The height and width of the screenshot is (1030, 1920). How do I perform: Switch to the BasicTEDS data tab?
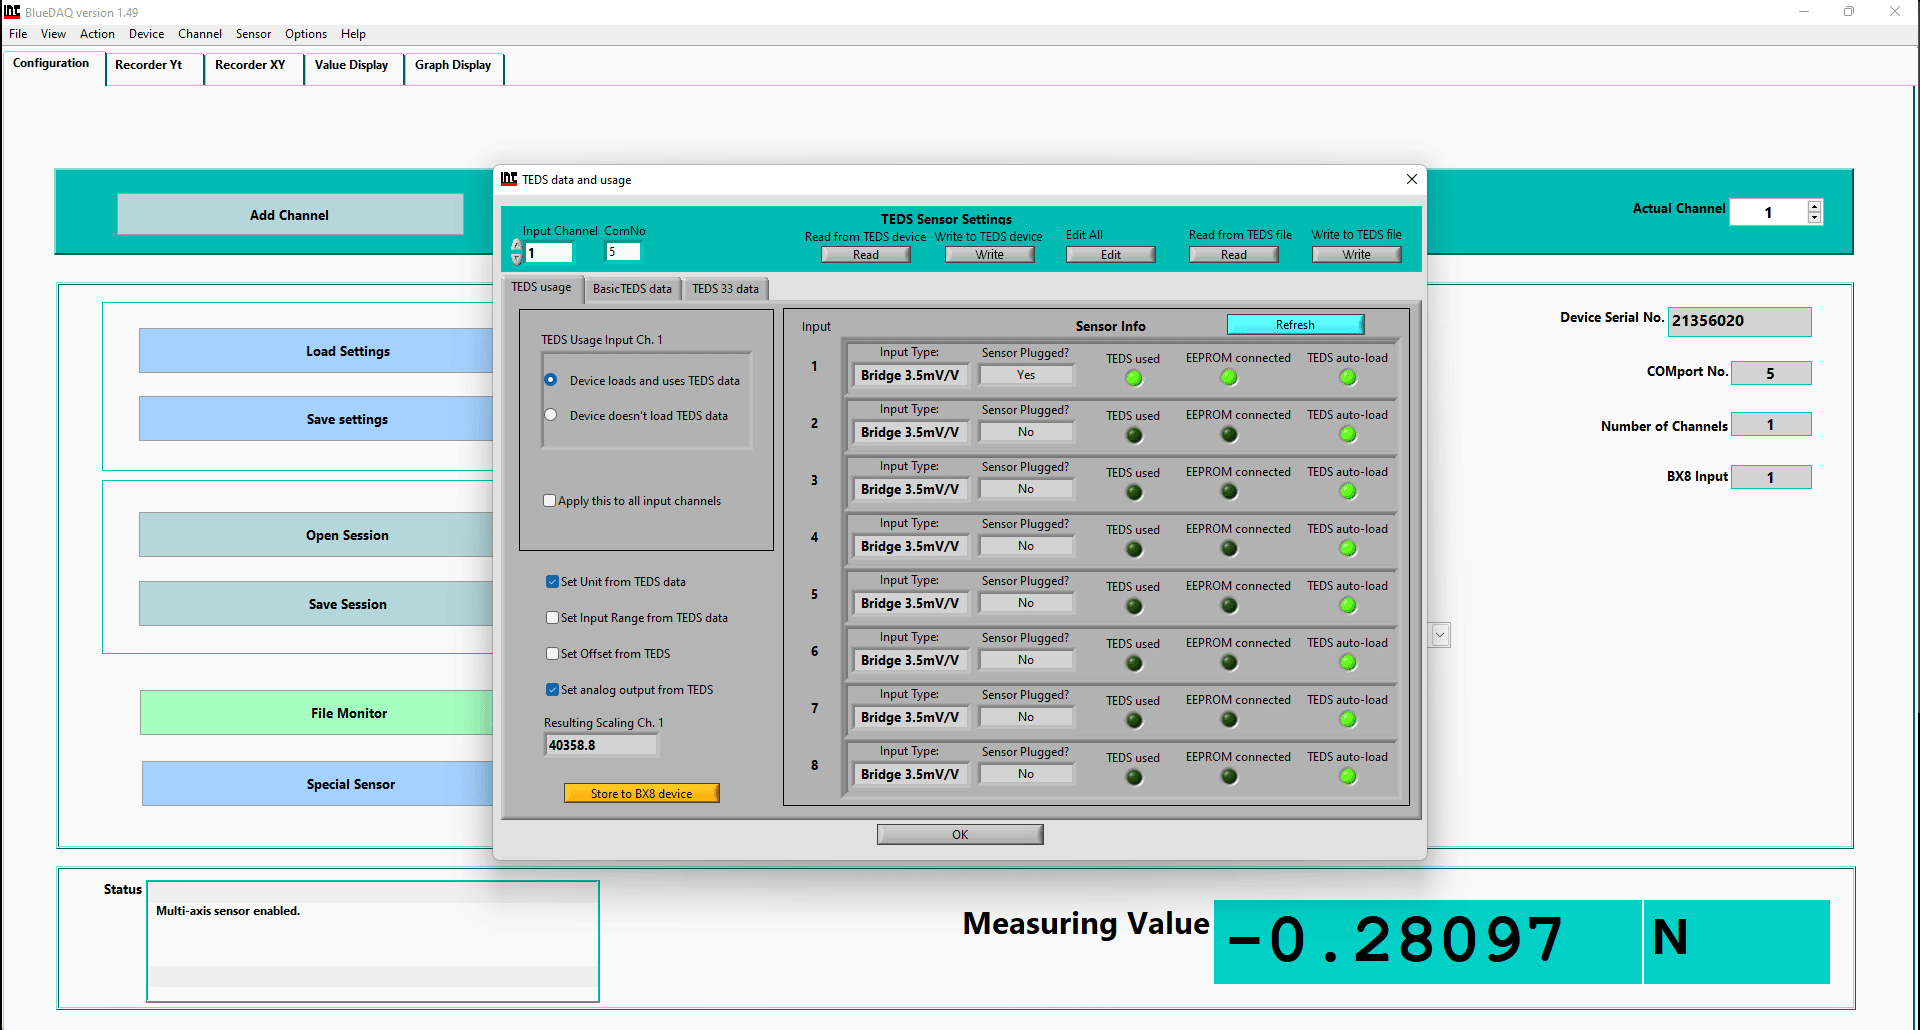tap(632, 289)
